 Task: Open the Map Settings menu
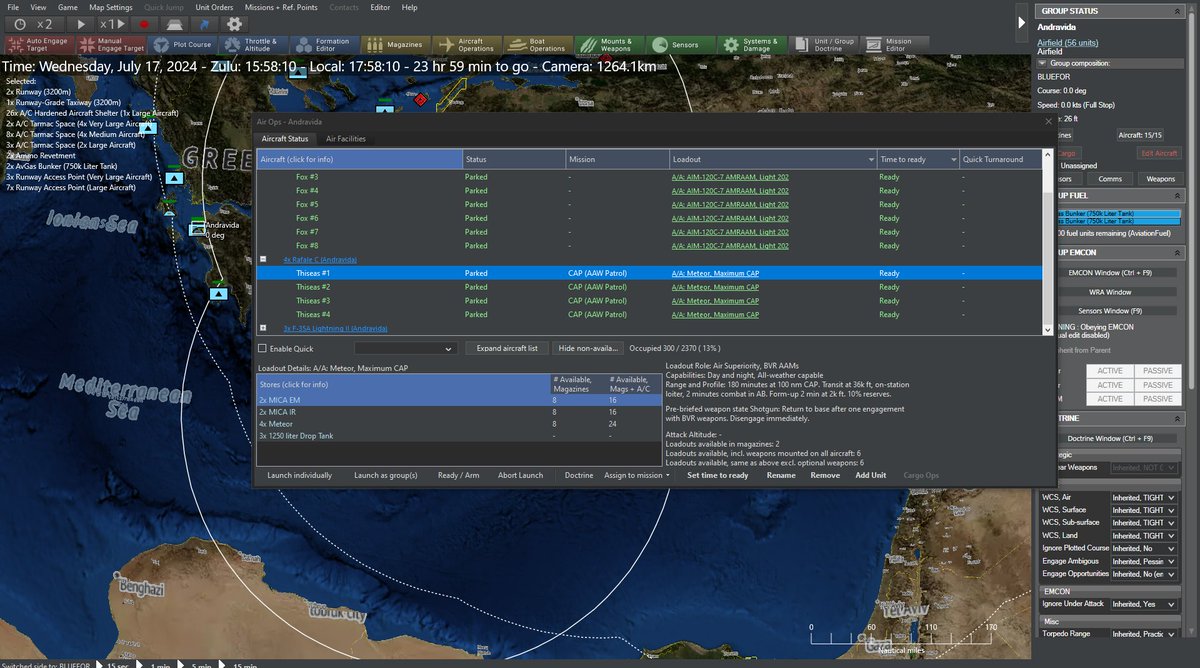110,7
